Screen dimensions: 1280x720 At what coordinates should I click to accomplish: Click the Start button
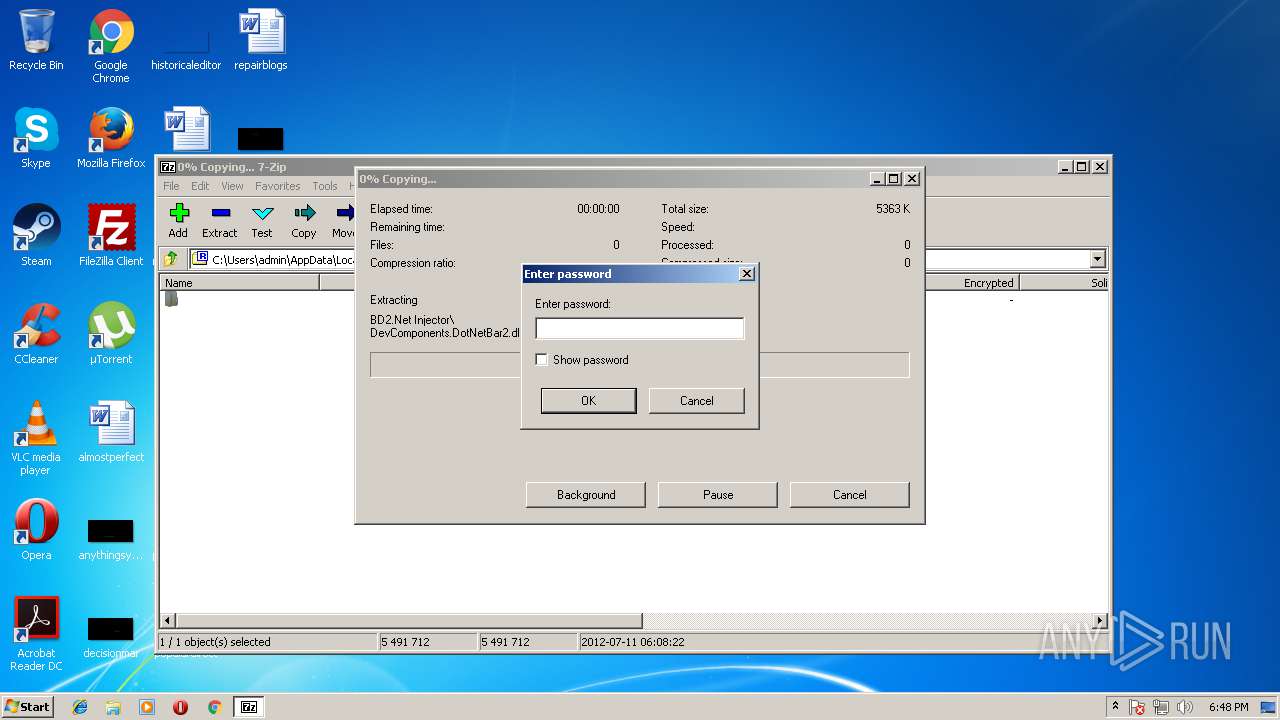(28, 707)
